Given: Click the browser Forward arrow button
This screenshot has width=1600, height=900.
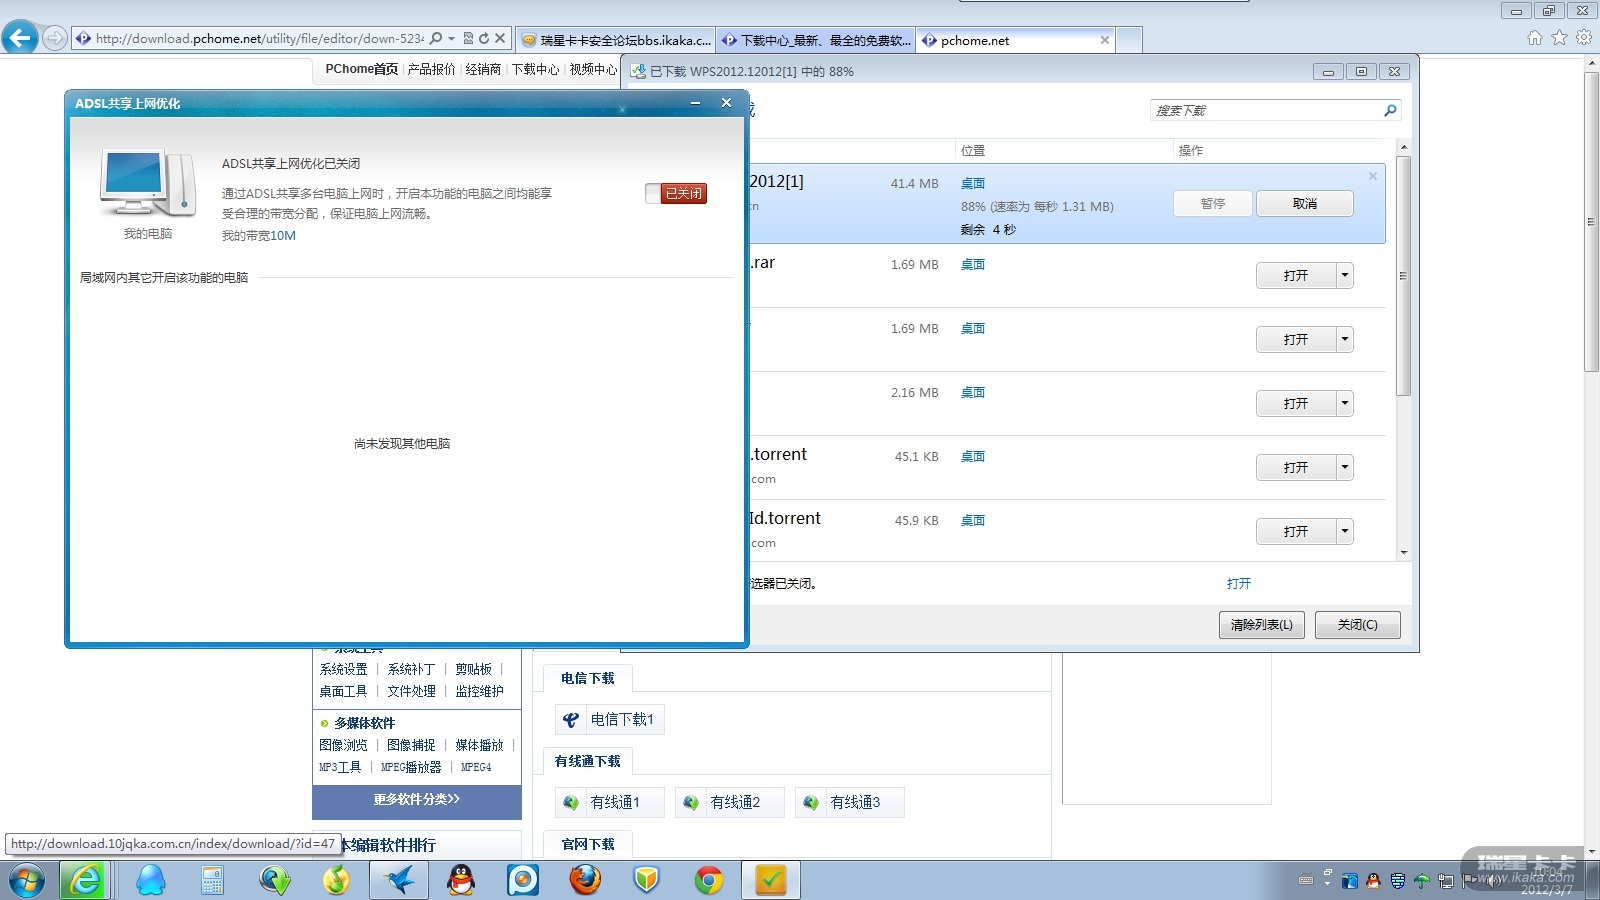Looking at the screenshot, I should click(55, 39).
